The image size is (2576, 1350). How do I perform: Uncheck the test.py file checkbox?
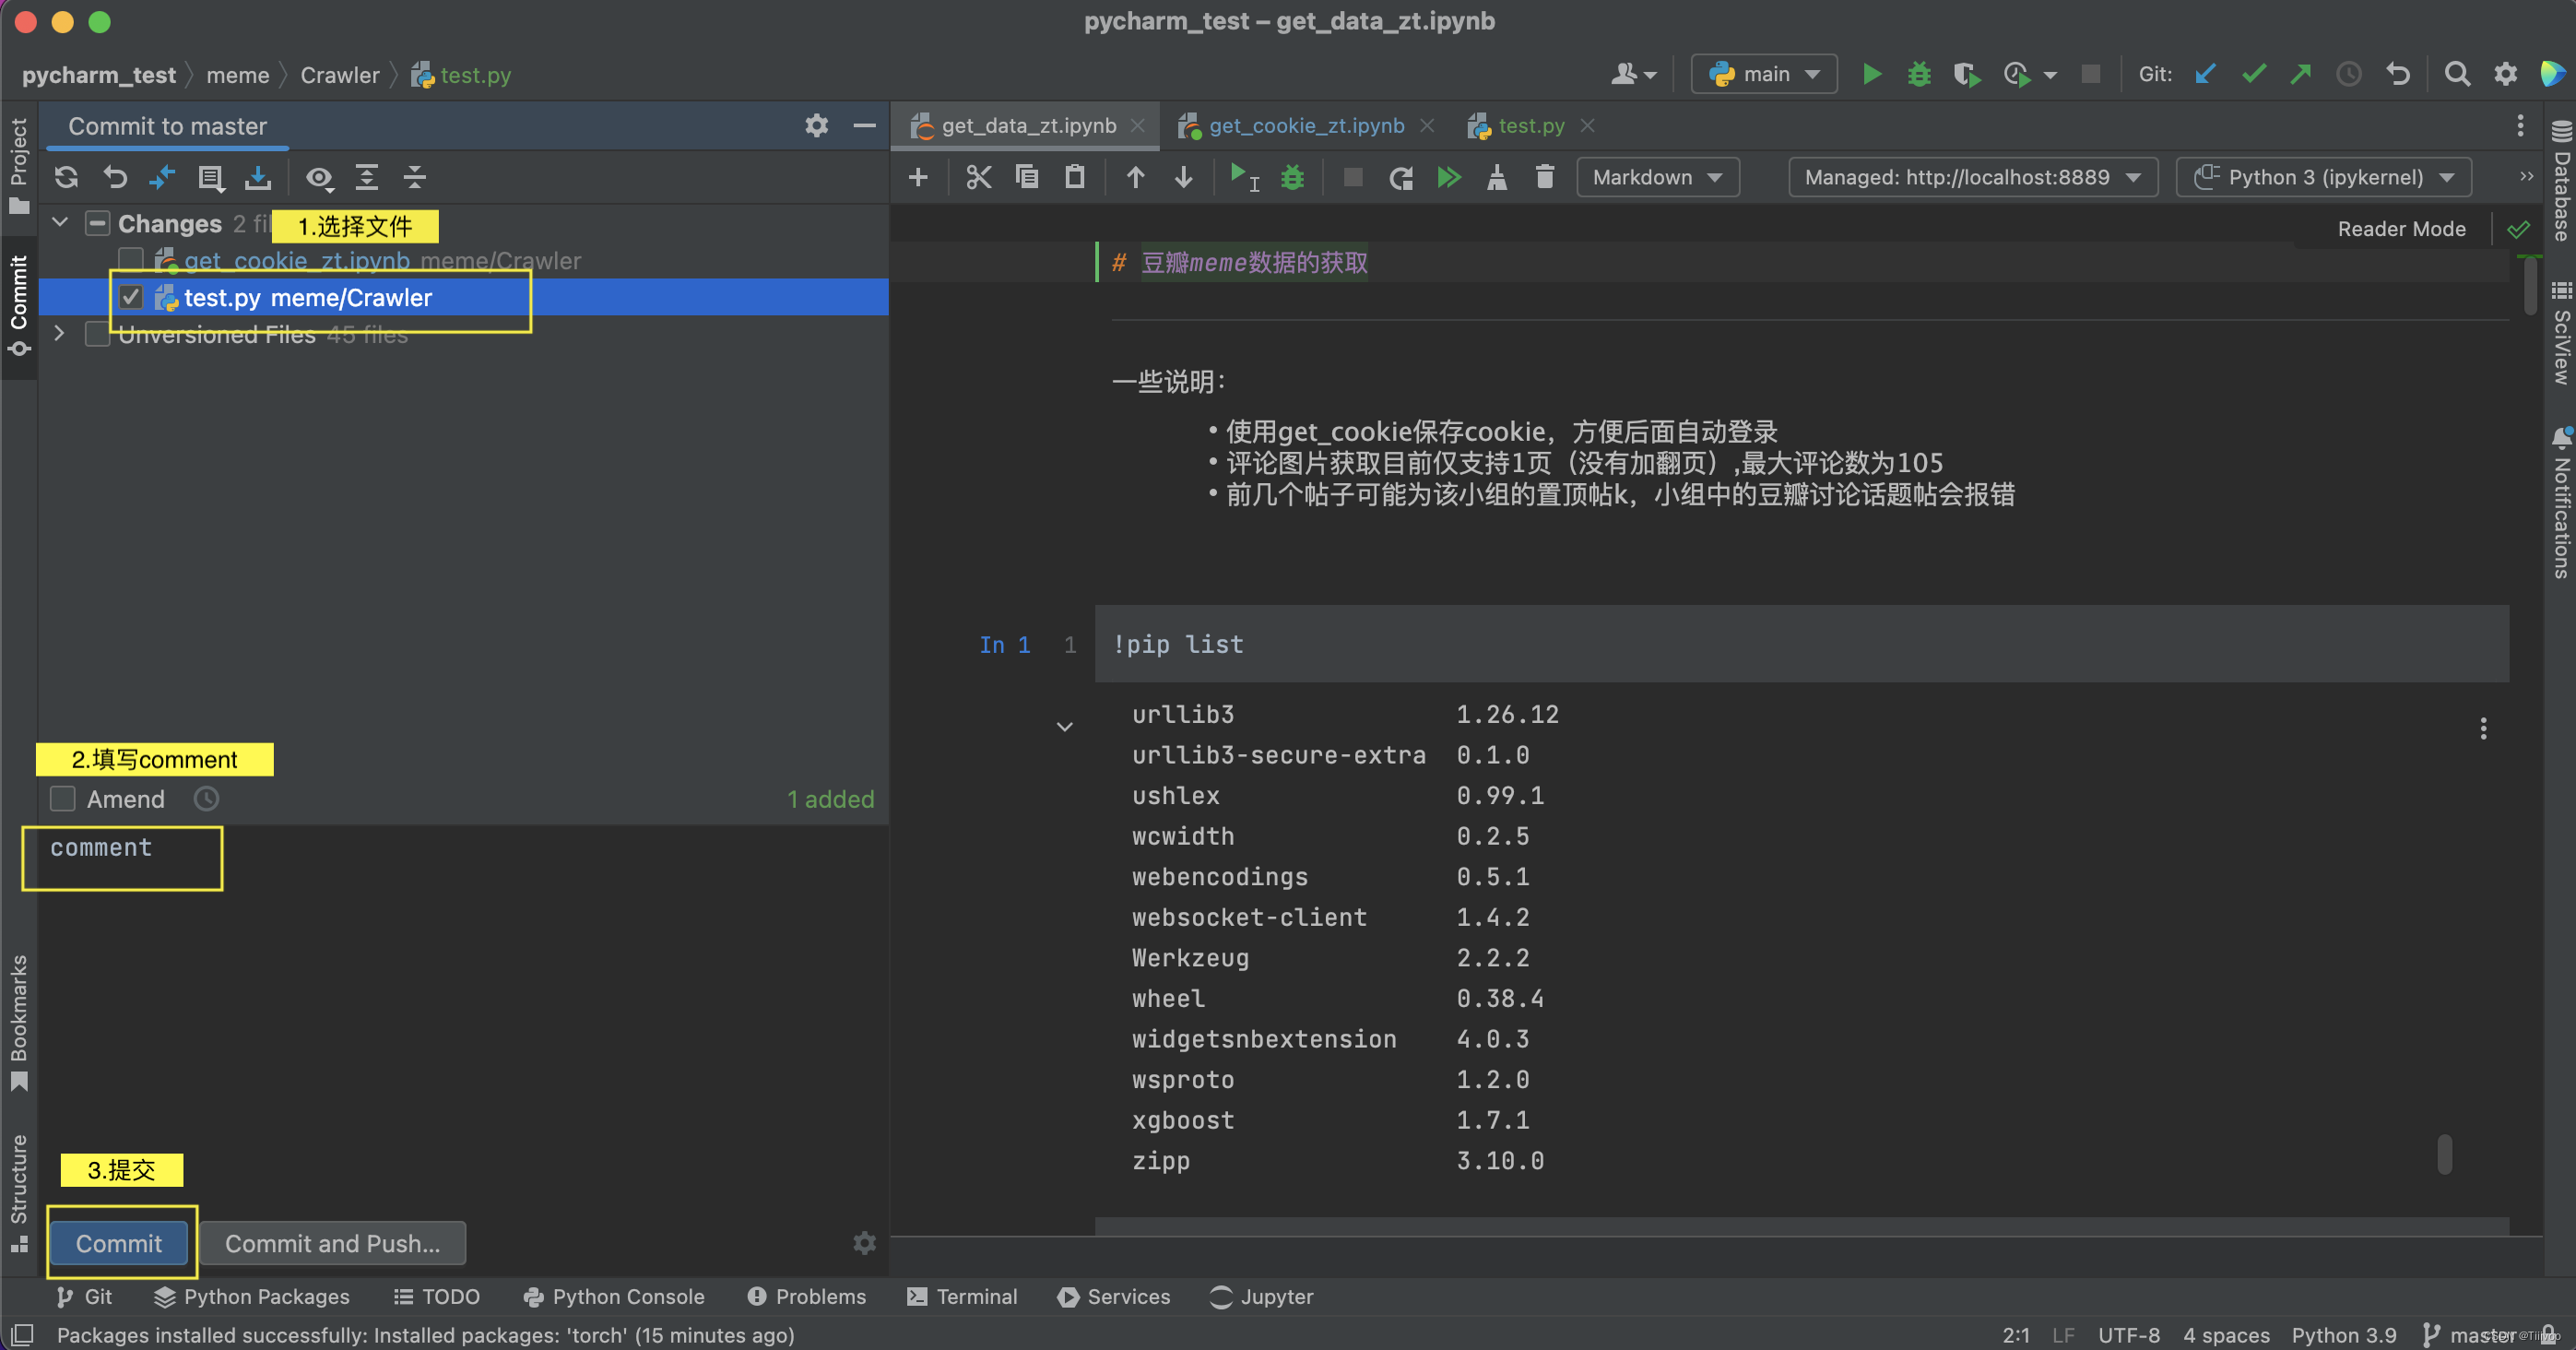click(x=131, y=298)
